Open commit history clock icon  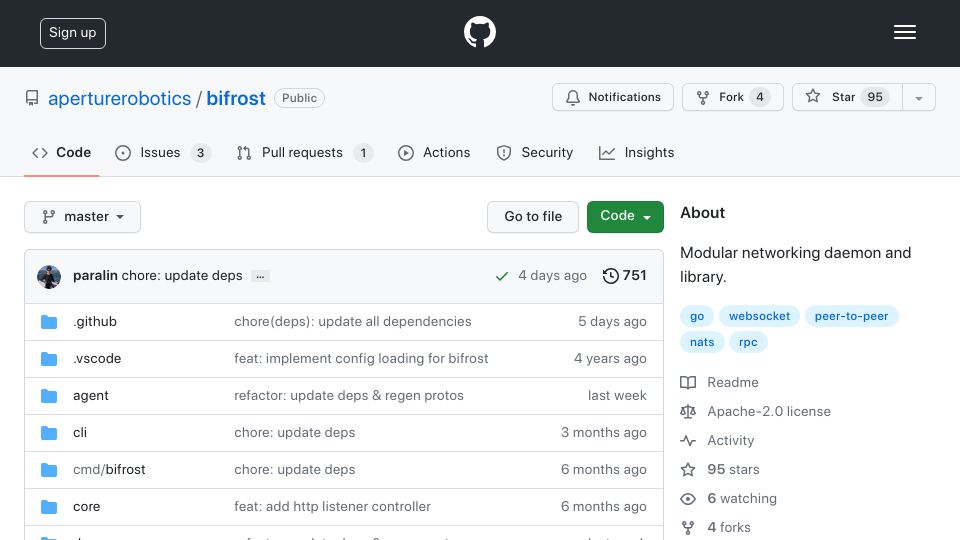610,276
